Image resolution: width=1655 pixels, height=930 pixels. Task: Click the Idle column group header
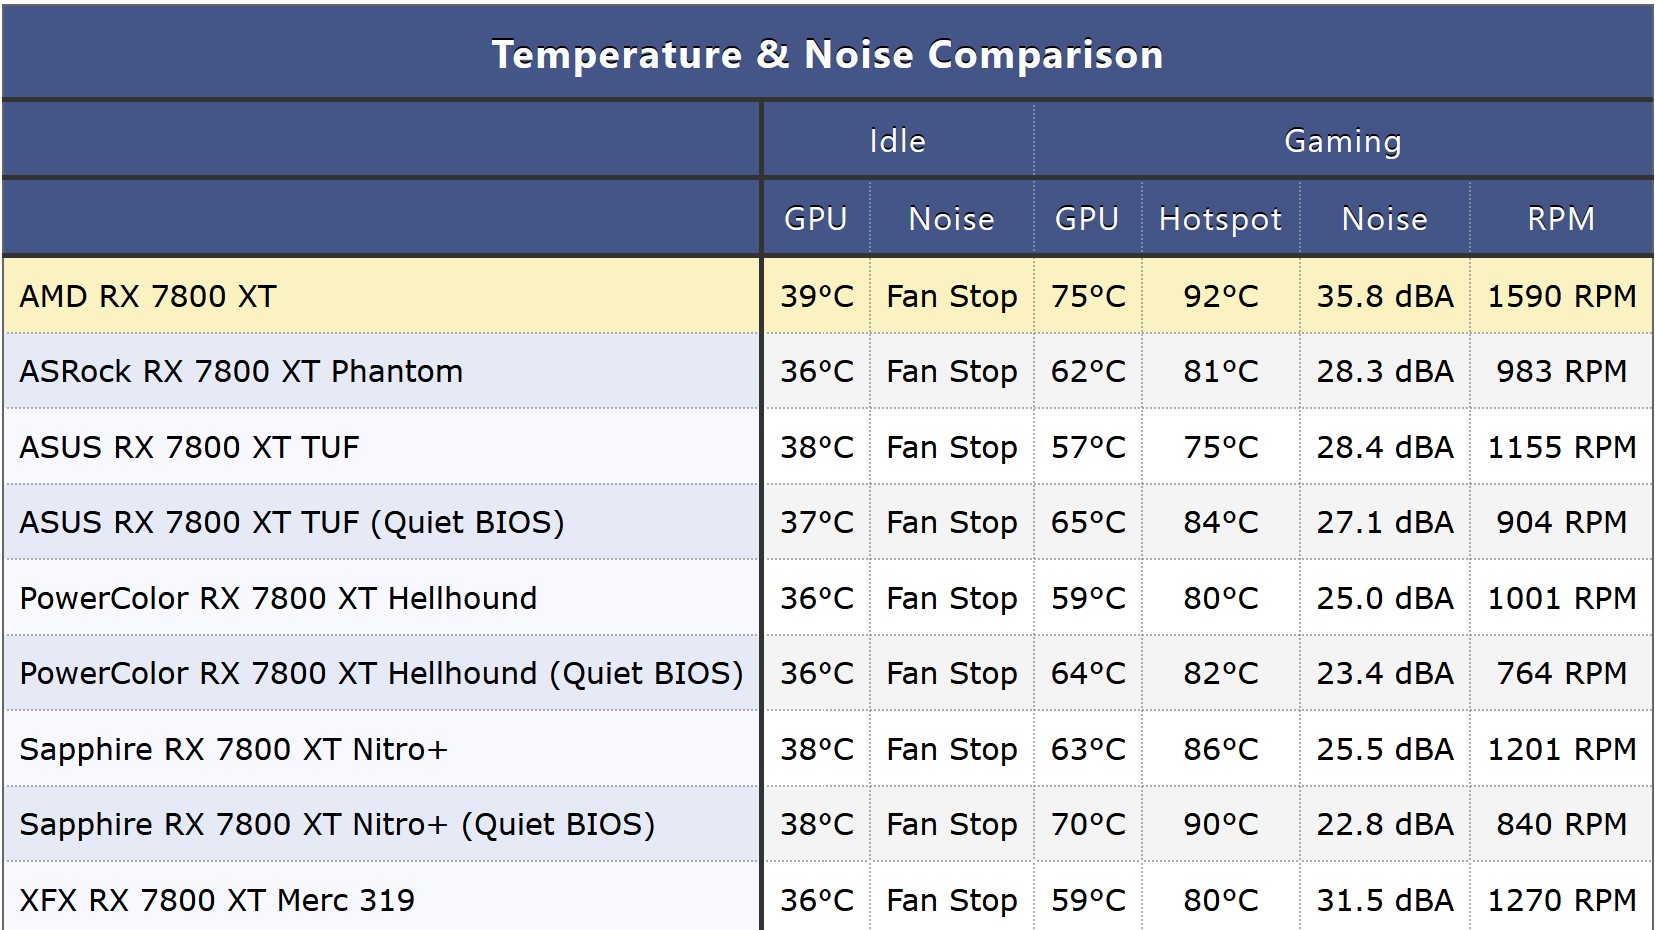(x=897, y=141)
